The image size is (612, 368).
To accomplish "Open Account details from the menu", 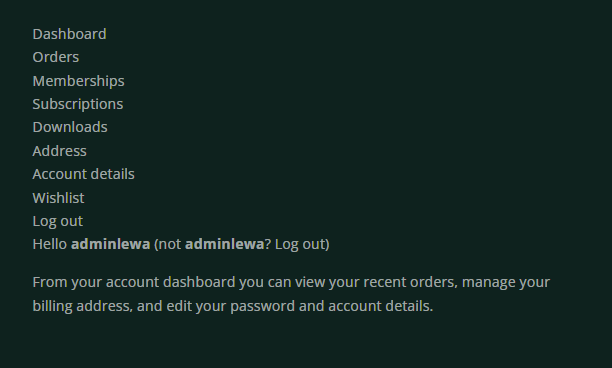I will [84, 174].
